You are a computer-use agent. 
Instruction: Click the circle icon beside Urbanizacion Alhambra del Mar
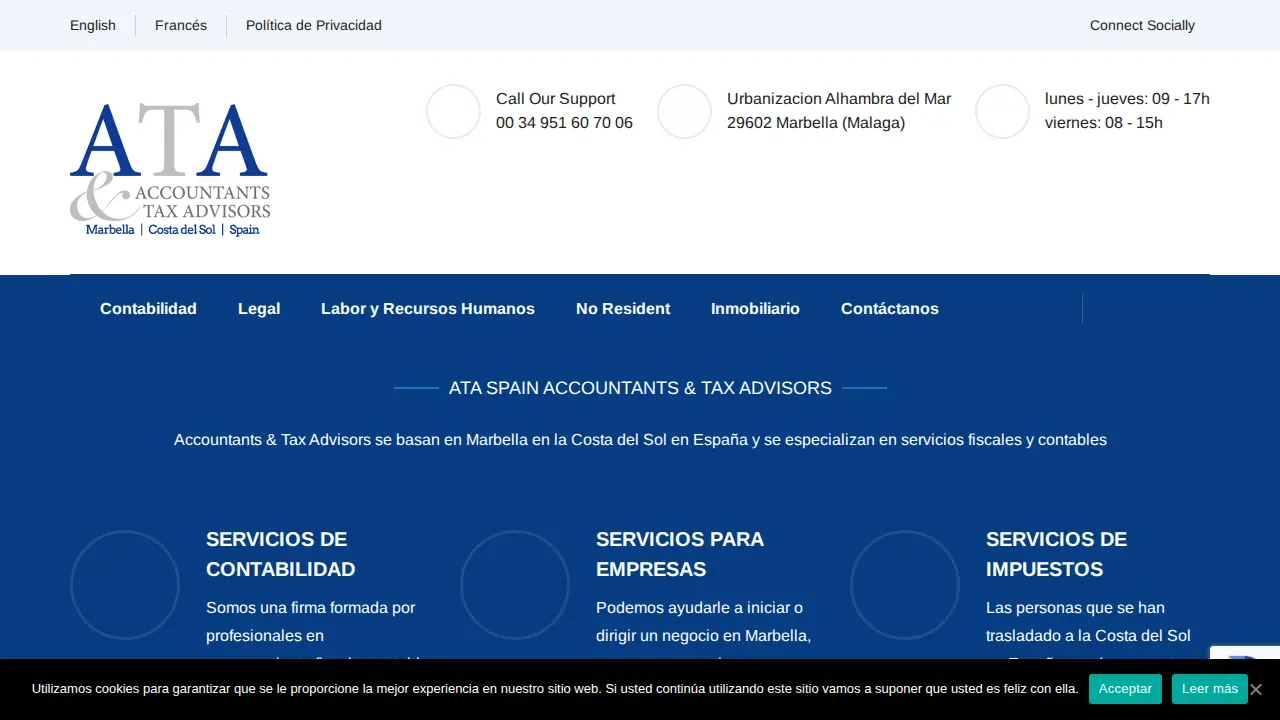(x=684, y=111)
